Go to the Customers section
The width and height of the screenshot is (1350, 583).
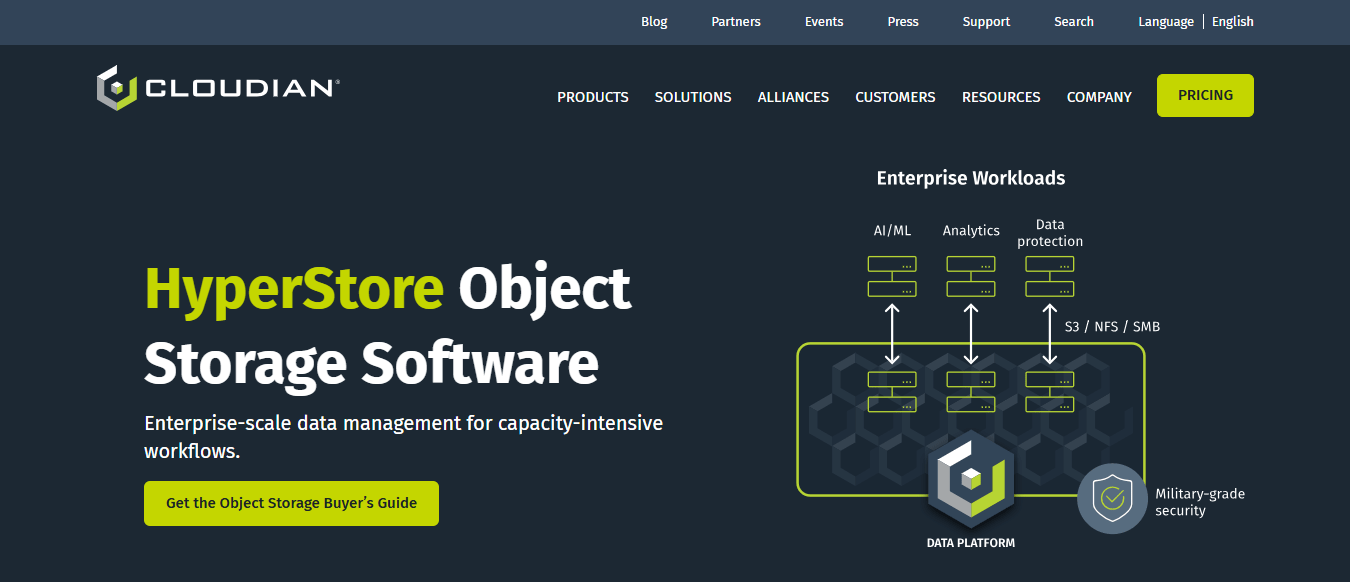[895, 97]
